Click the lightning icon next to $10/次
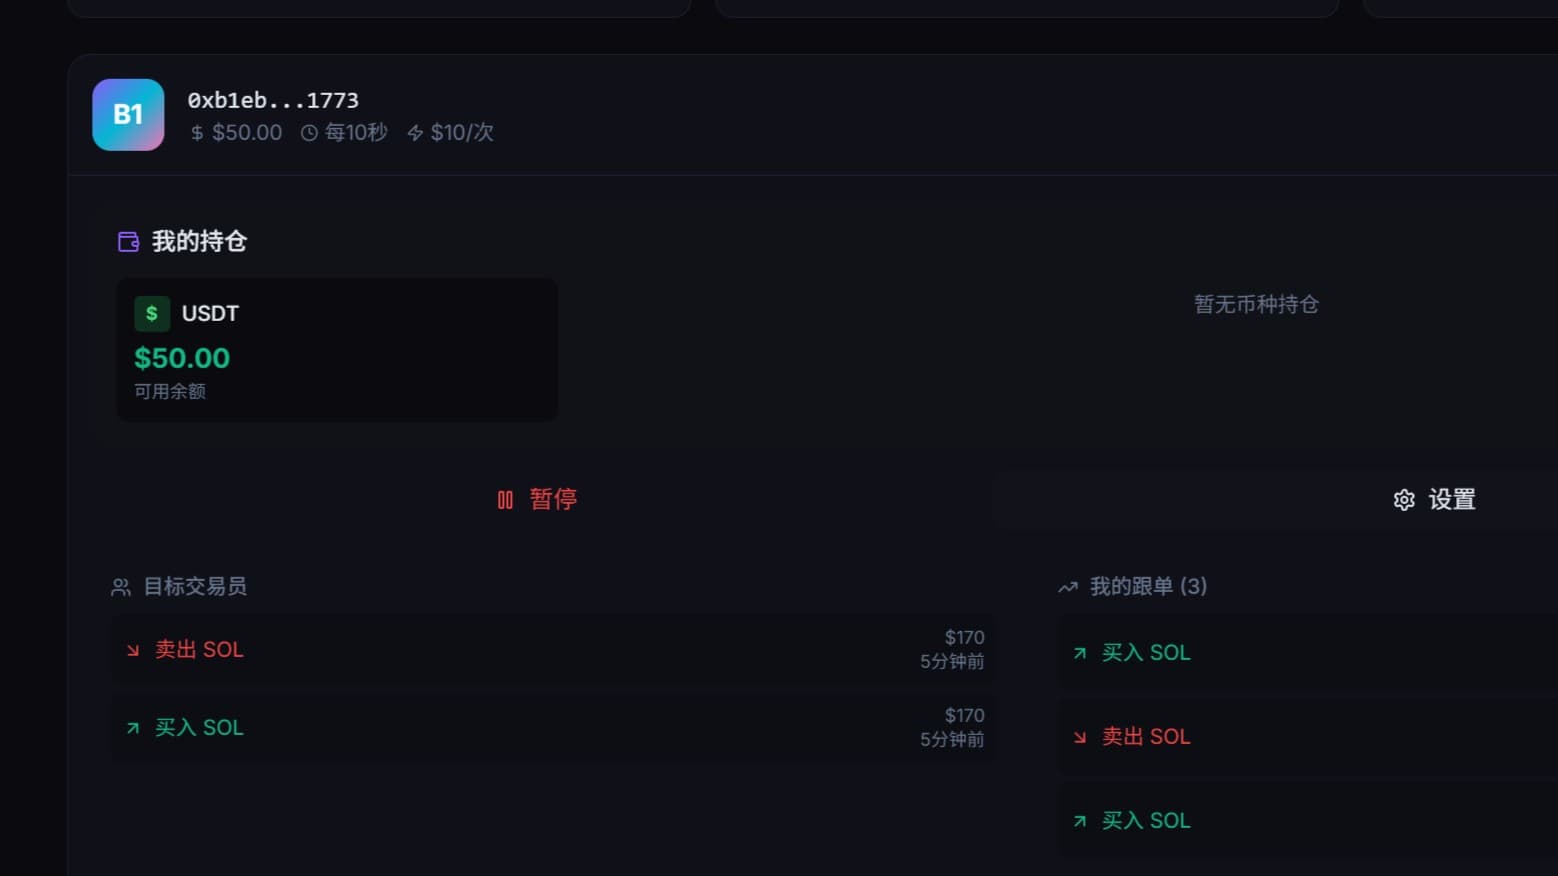Screen dimensions: 1558x876 (415, 133)
